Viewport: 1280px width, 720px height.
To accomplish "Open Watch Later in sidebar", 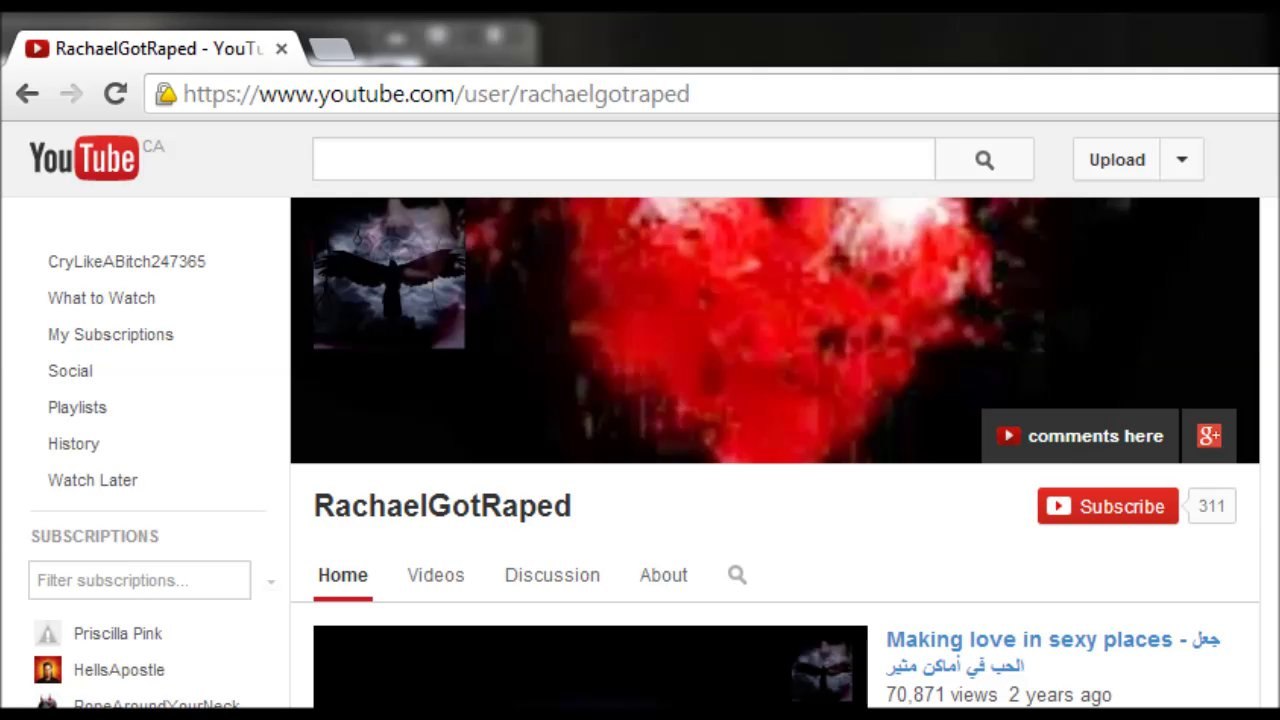I will (x=93, y=480).
